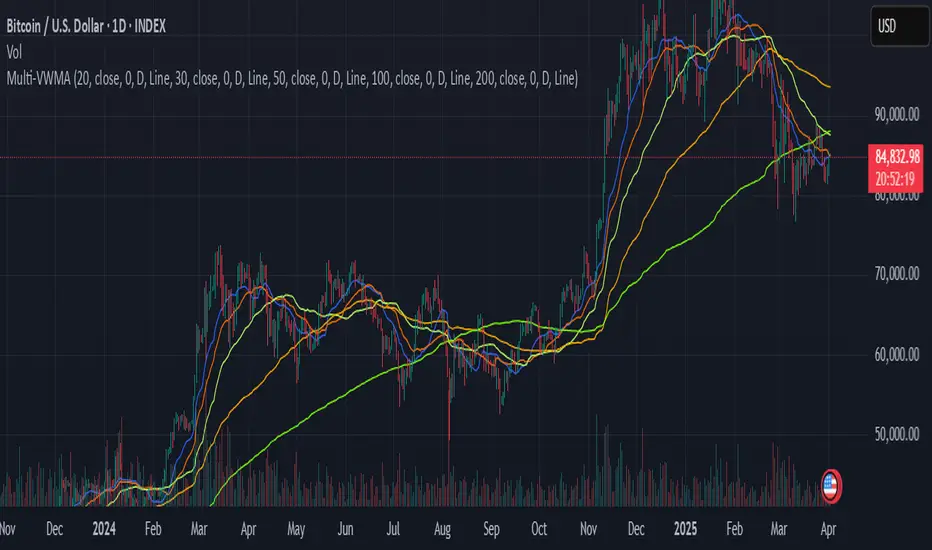Click the Aug label on time axis
The height and width of the screenshot is (550, 932).
442,529
